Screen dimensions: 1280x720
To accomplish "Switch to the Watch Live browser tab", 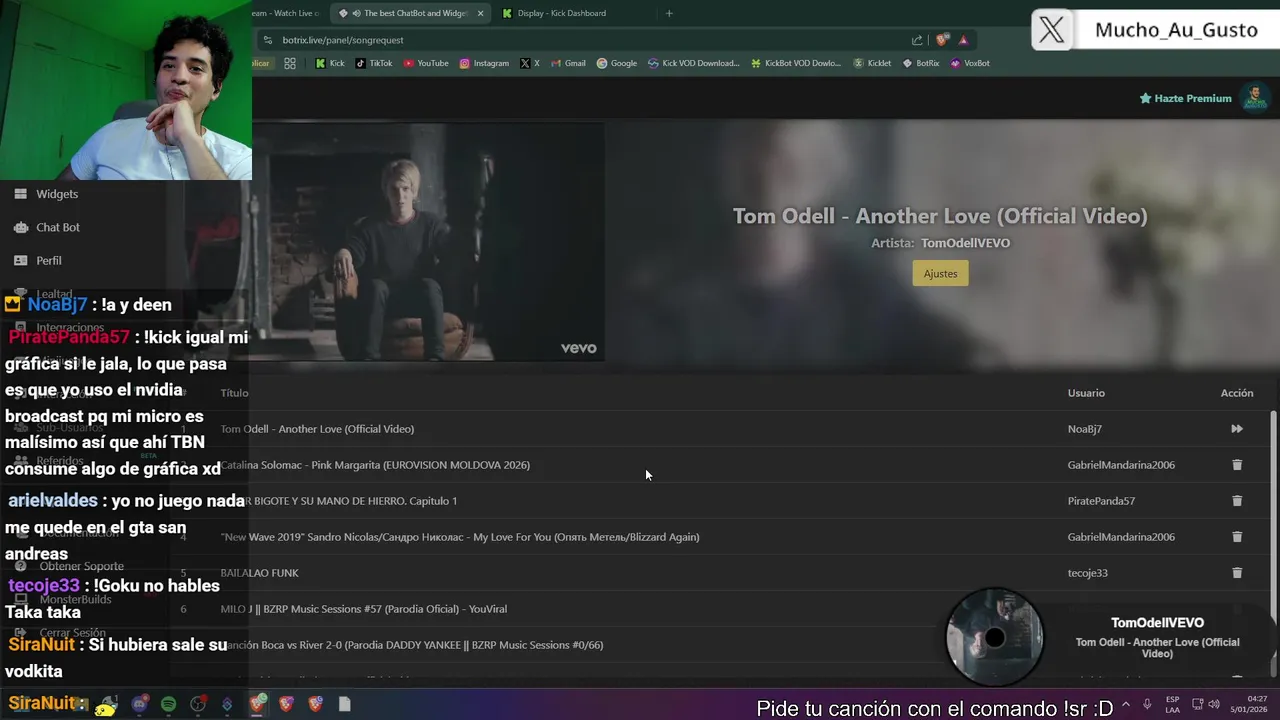I will (287, 13).
